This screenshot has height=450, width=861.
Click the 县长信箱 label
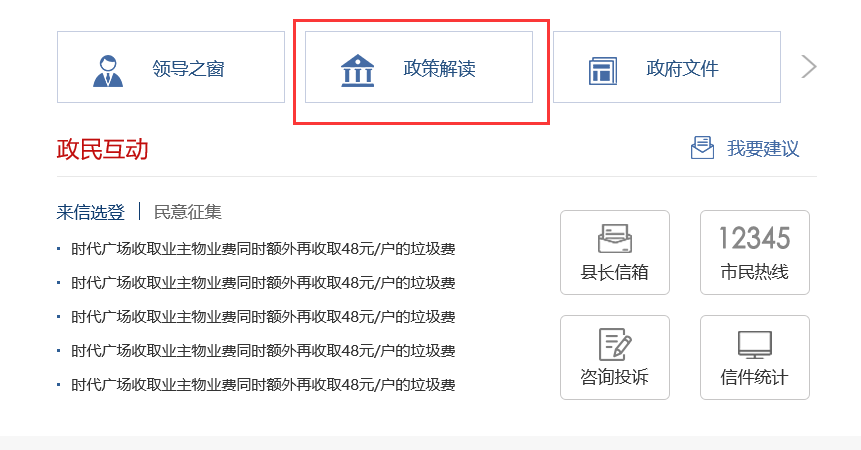pos(615,272)
